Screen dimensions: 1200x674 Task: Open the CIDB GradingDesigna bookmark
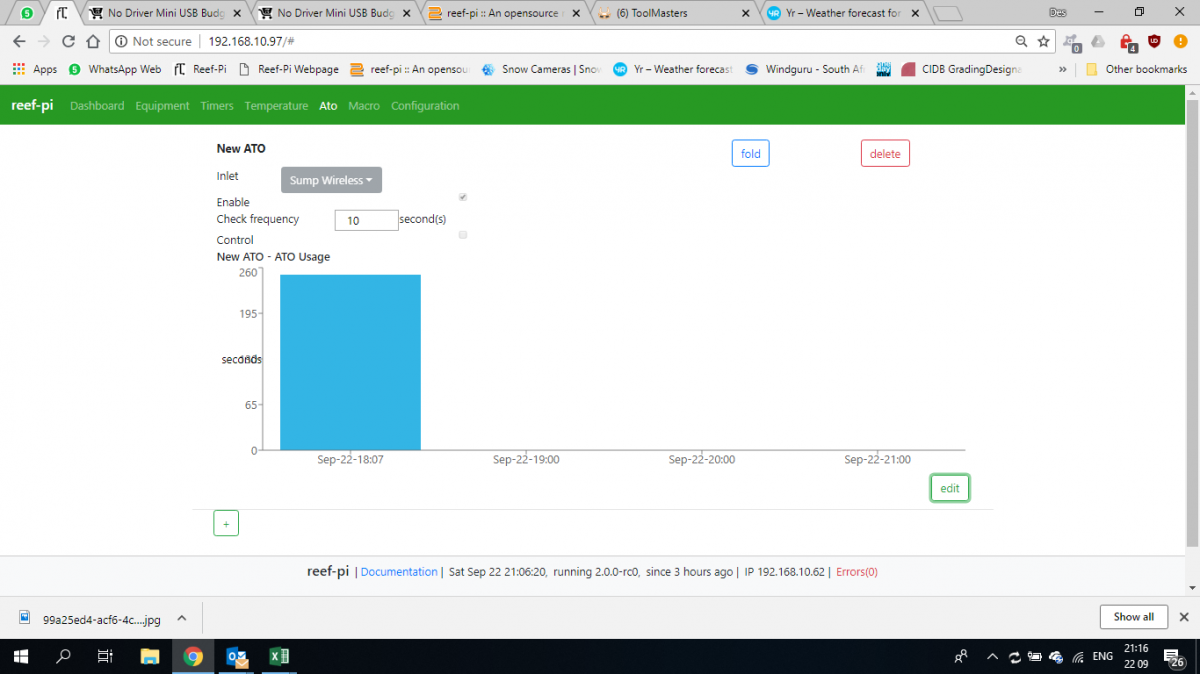click(x=962, y=69)
